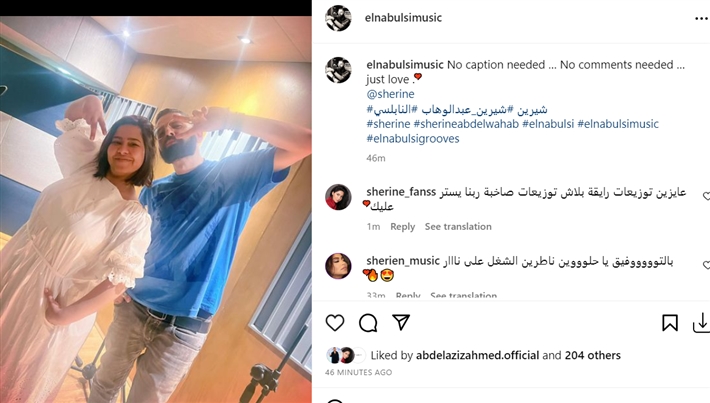710x403 pixels.
Task: Like the post with heart icon
Action: point(335,323)
